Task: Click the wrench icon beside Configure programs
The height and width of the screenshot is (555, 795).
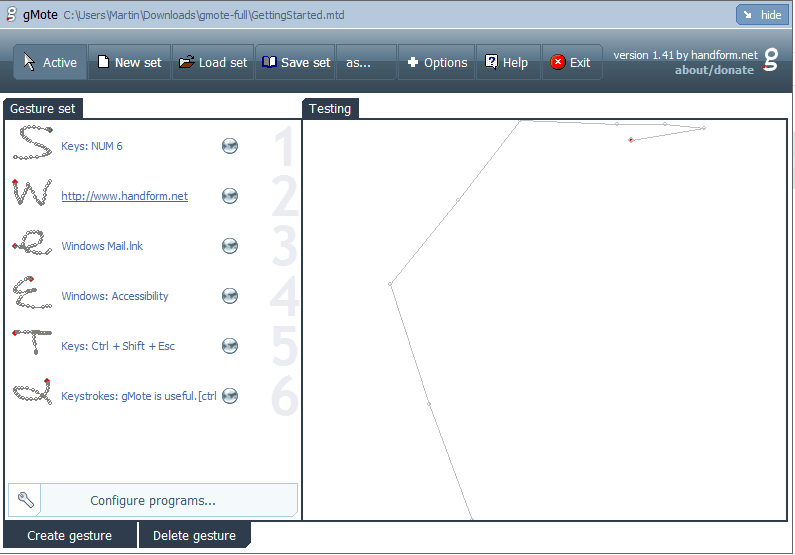Action: [25, 500]
